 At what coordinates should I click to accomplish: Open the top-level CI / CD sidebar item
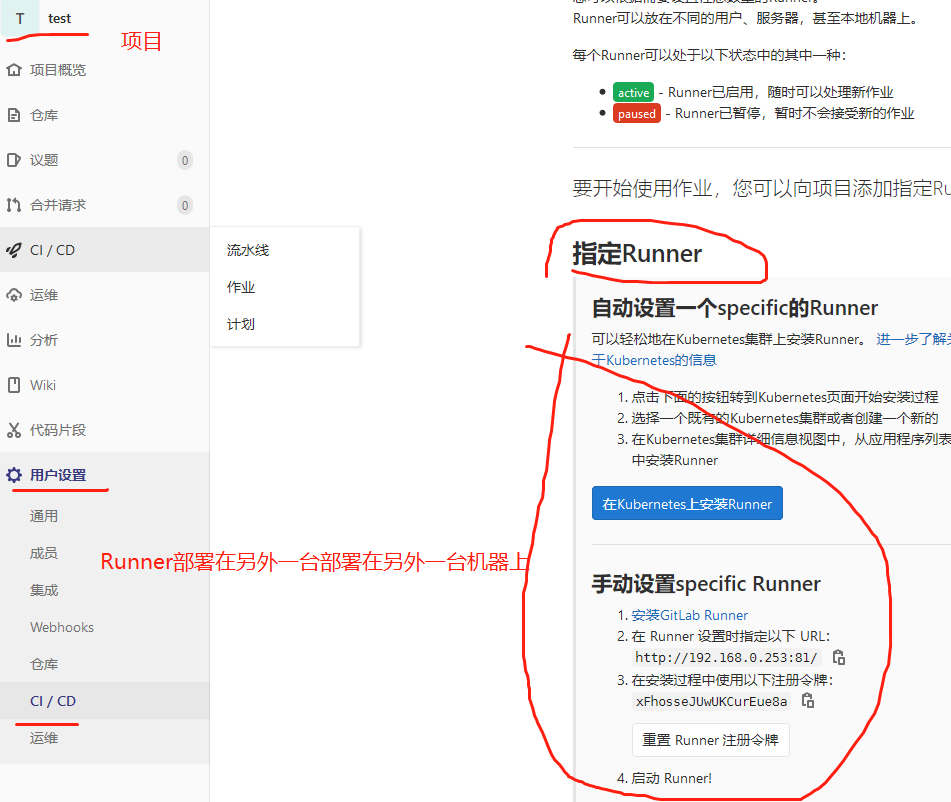tap(52, 250)
